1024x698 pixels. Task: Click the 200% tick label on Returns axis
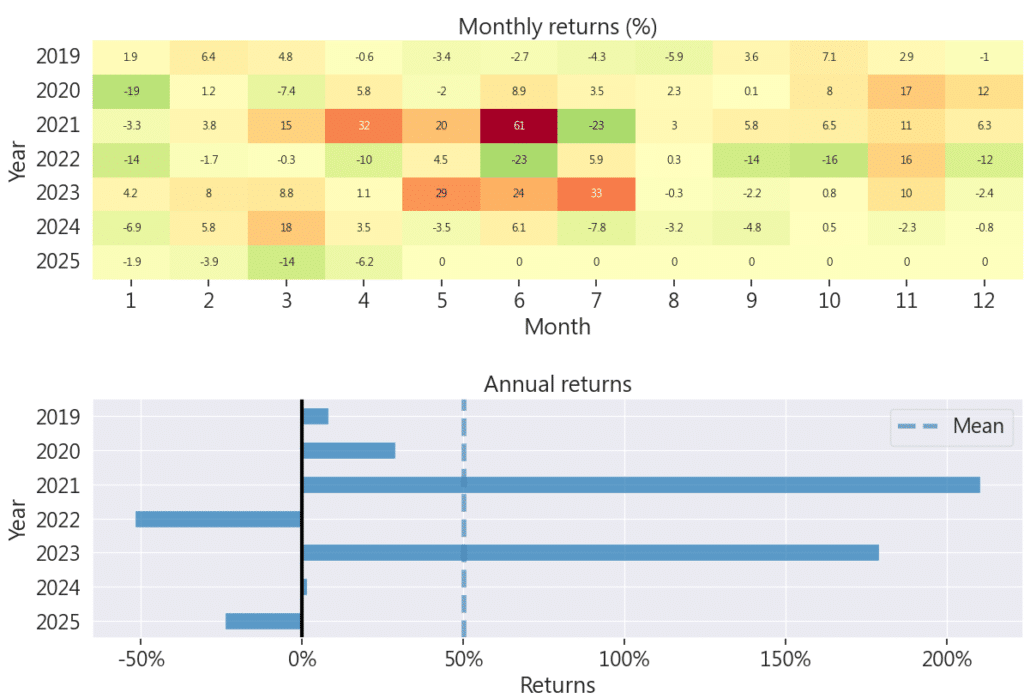point(946,660)
